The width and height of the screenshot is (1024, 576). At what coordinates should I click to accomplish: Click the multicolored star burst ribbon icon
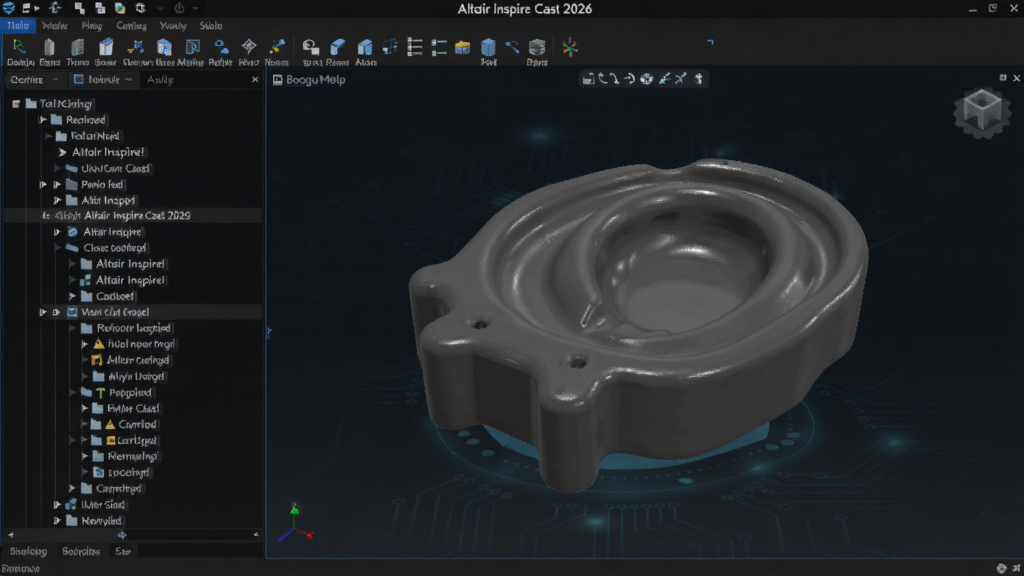pos(570,47)
